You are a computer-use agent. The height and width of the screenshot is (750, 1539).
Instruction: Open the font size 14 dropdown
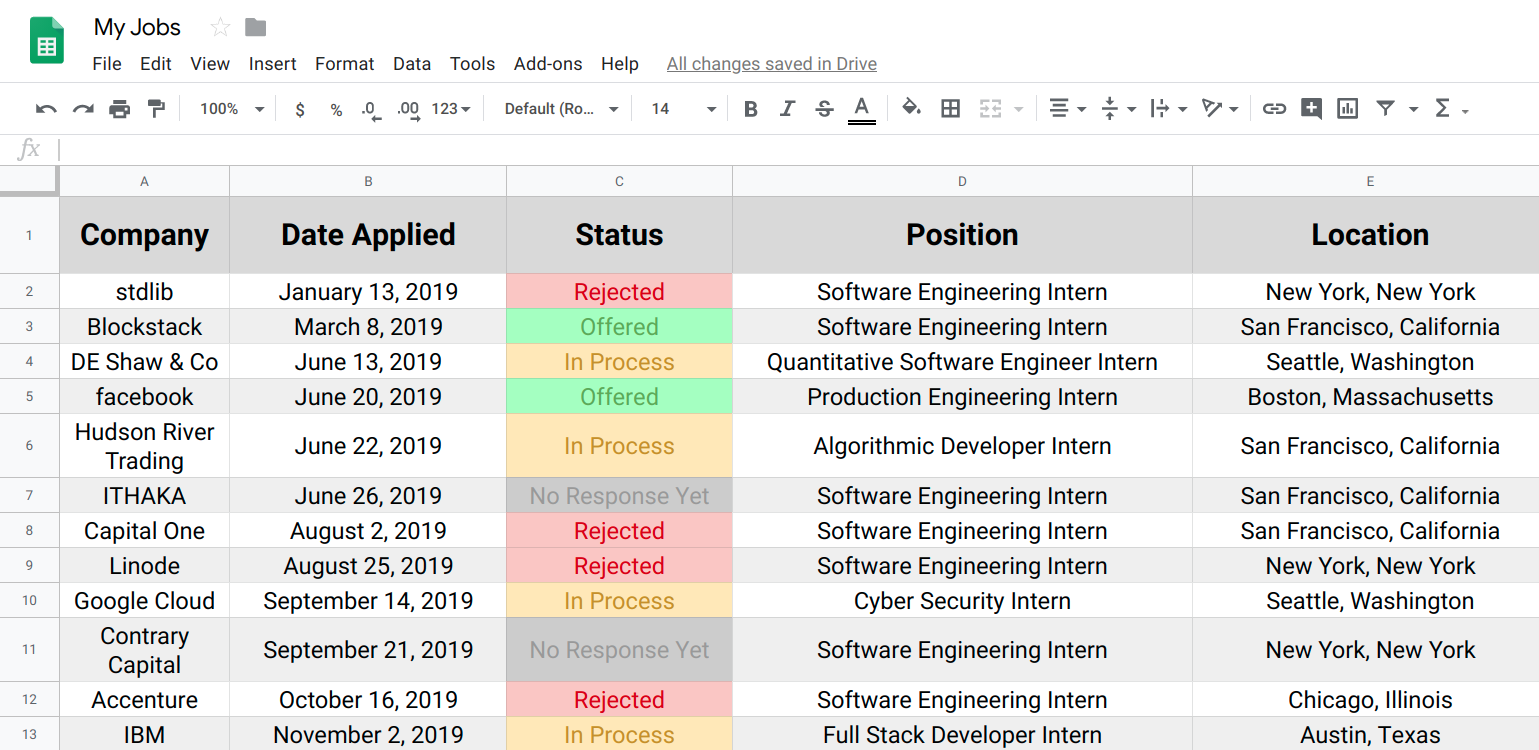(x=684, y=109)
